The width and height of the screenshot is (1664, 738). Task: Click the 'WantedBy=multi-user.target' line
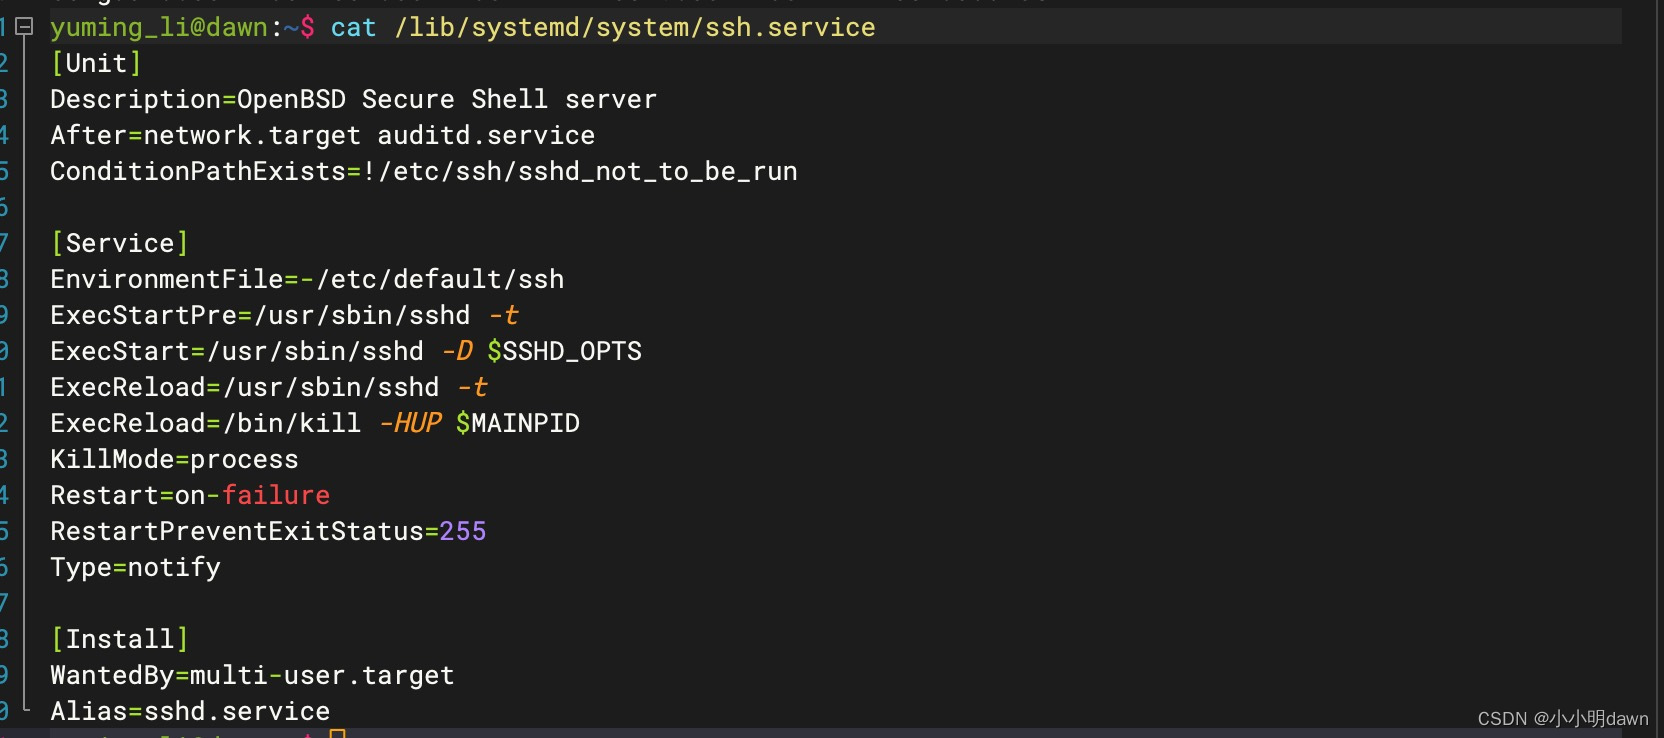pos(252,675)
